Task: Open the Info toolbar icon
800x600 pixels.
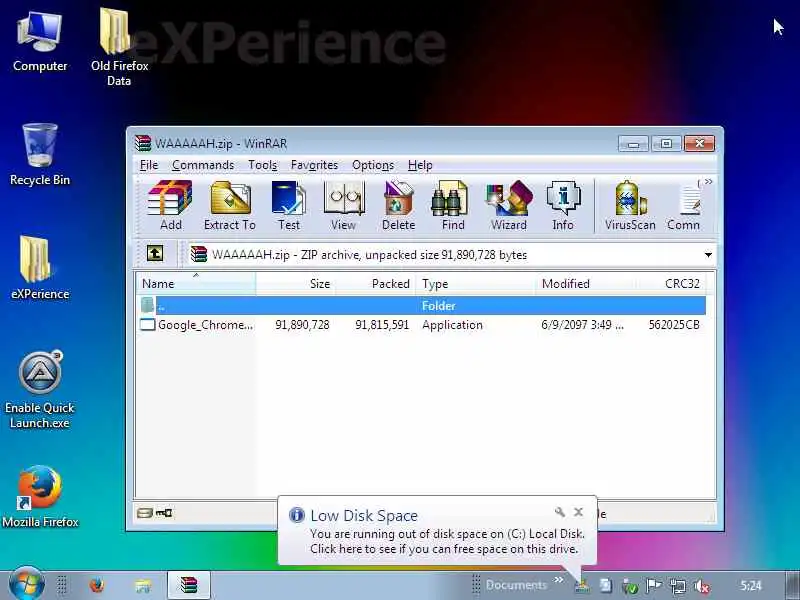Action: (563, 206)
